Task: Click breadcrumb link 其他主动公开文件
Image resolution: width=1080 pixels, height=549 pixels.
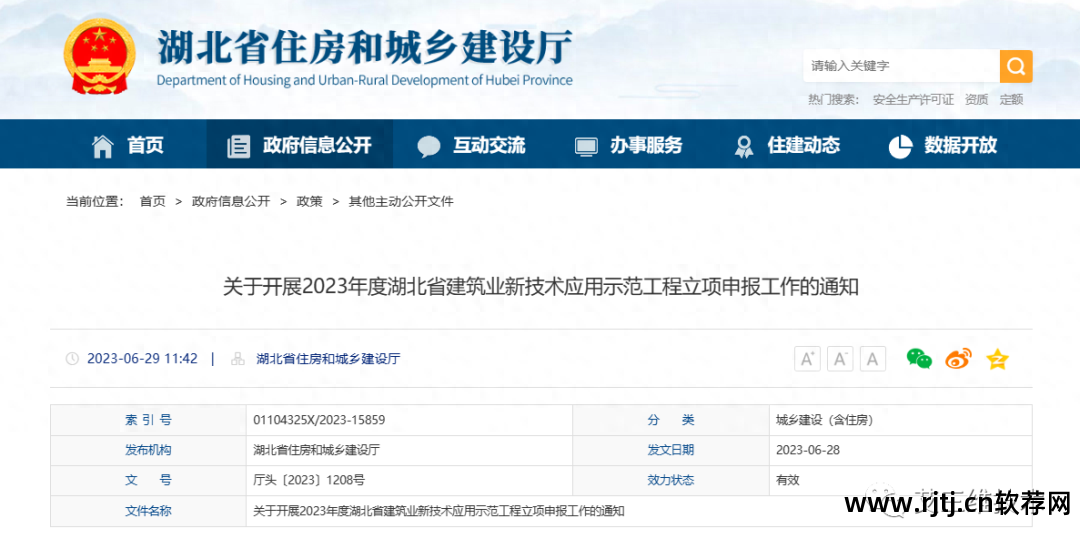Action: [x=401, y=202]
